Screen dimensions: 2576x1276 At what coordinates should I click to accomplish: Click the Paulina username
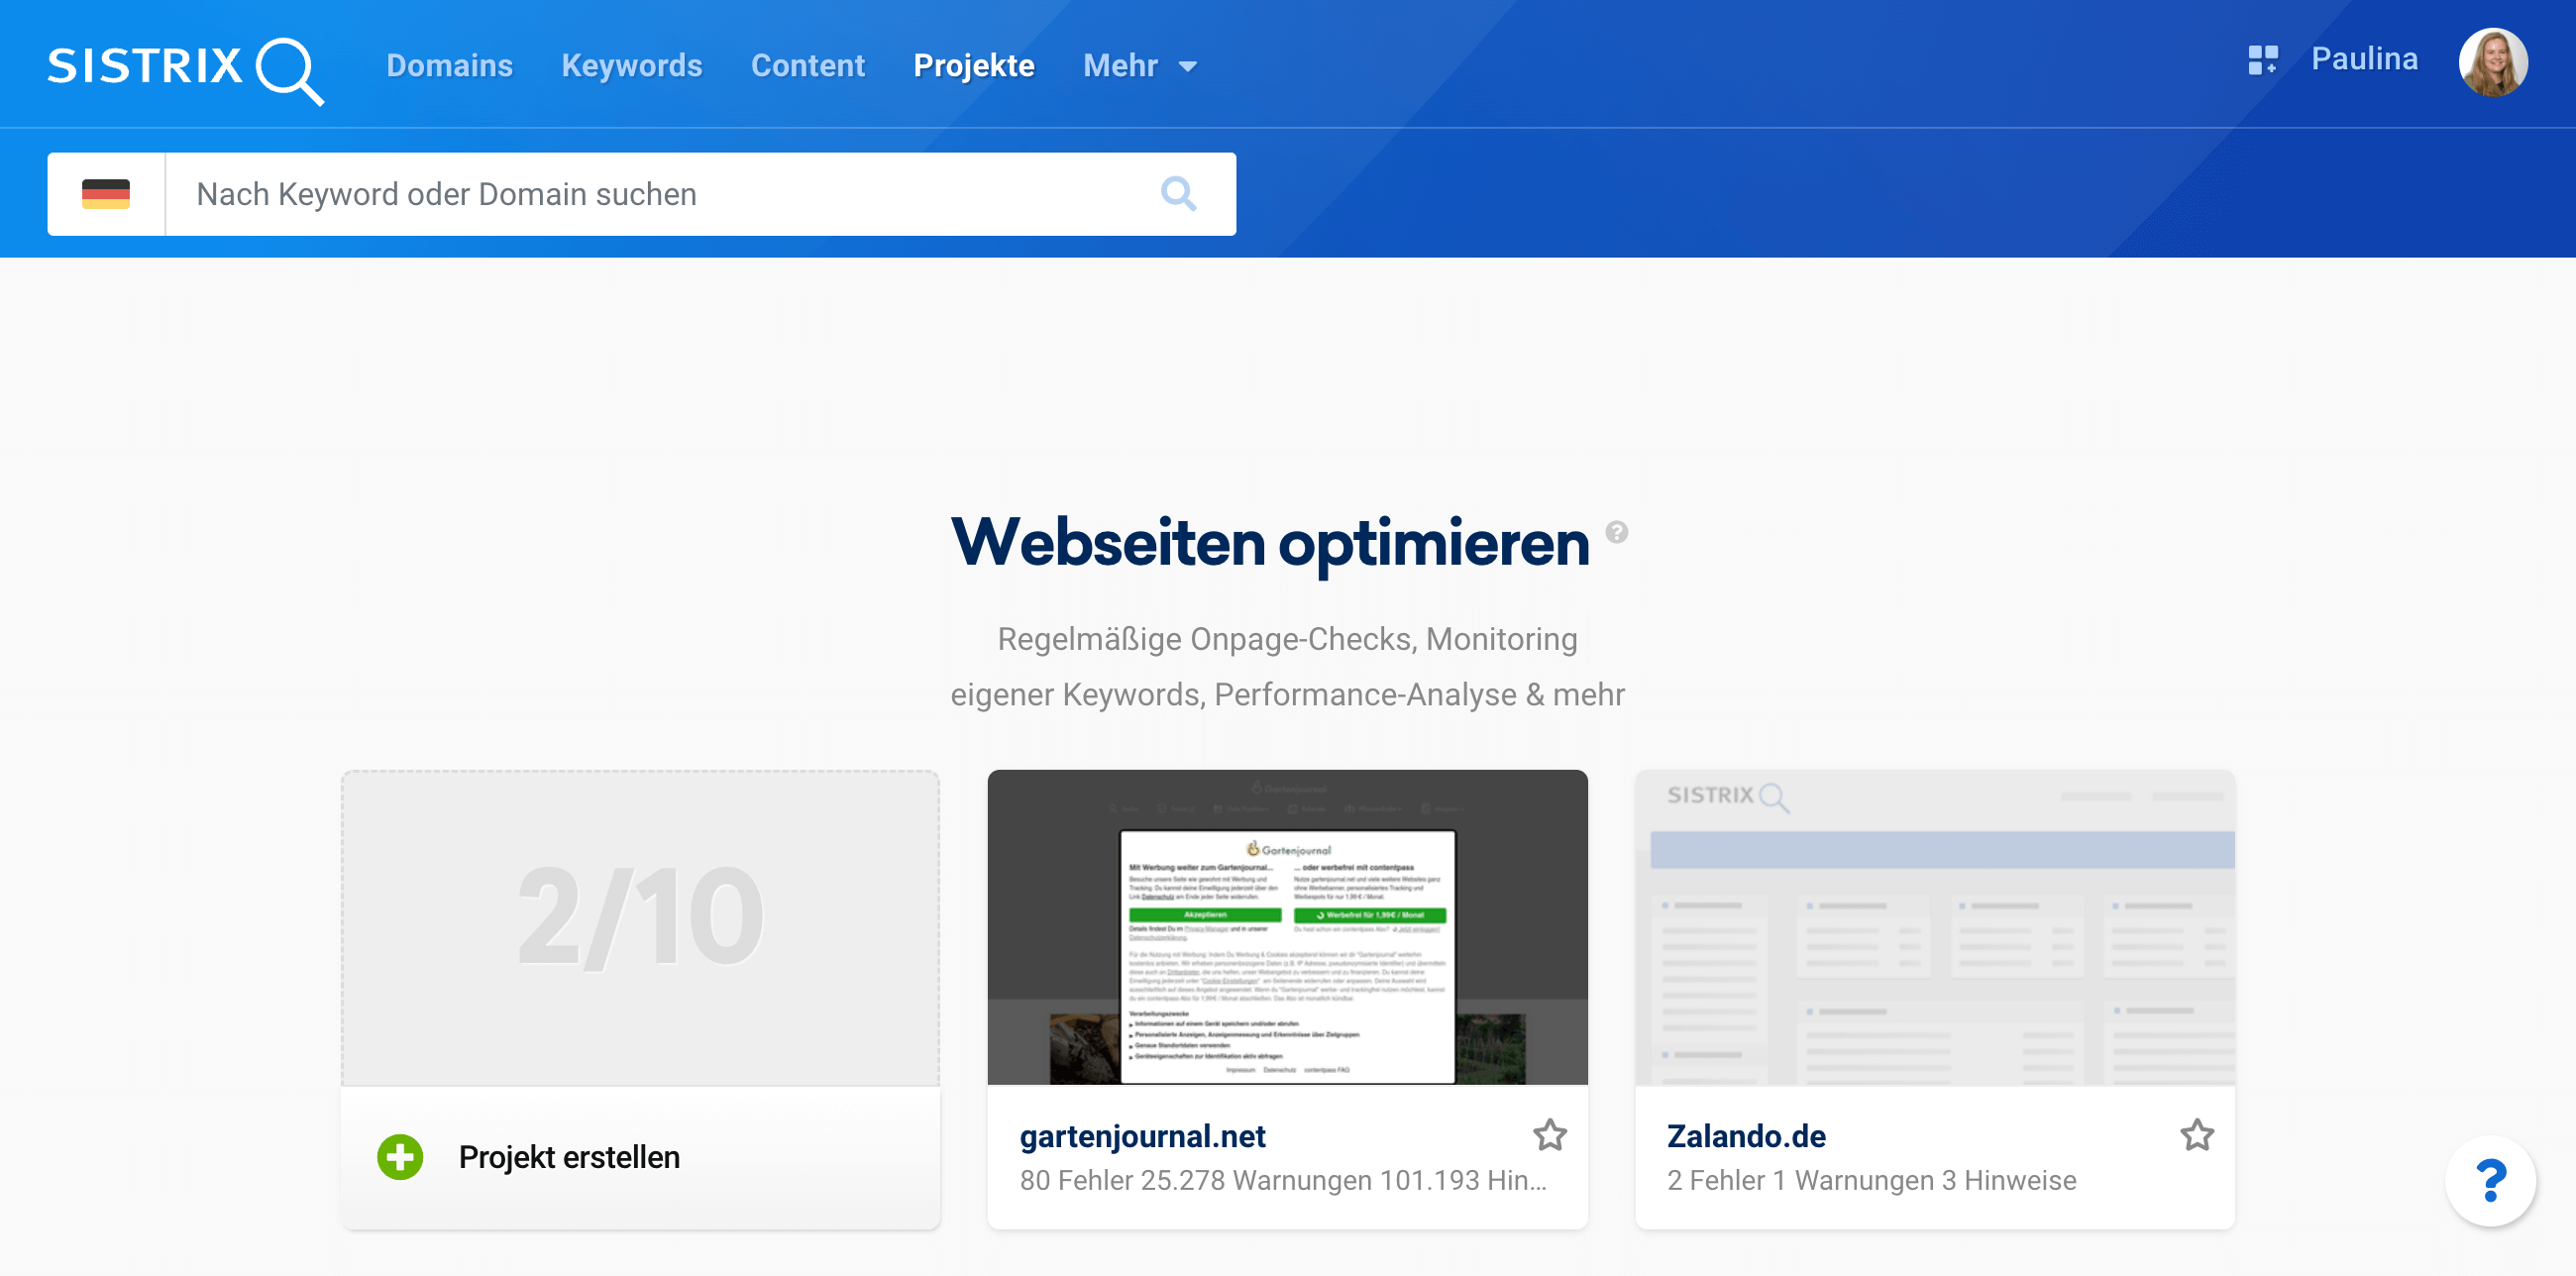click(2364, 59)
